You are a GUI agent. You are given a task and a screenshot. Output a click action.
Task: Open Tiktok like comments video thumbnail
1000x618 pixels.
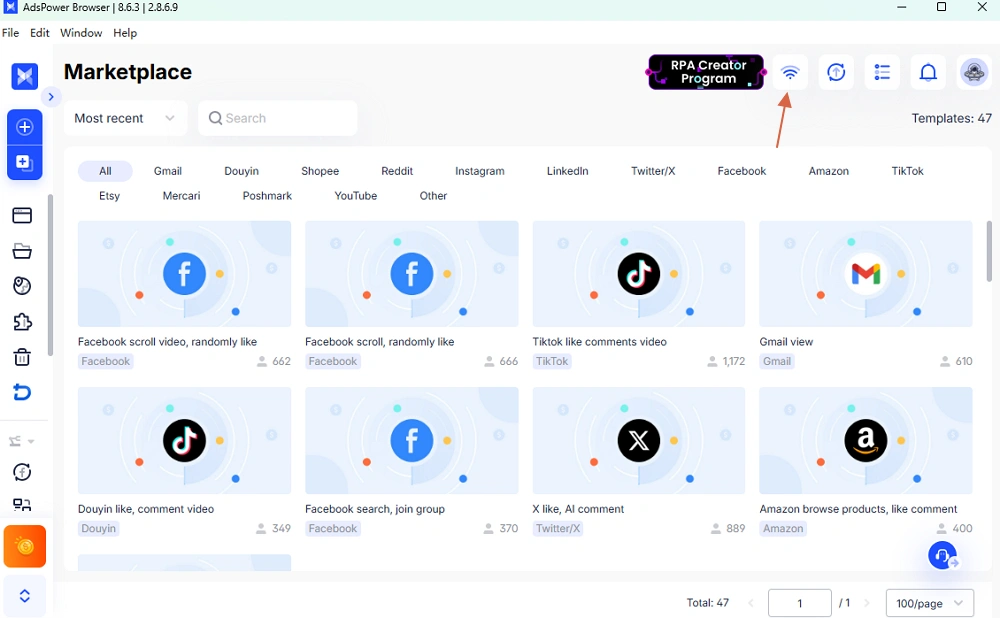[639, 274]
